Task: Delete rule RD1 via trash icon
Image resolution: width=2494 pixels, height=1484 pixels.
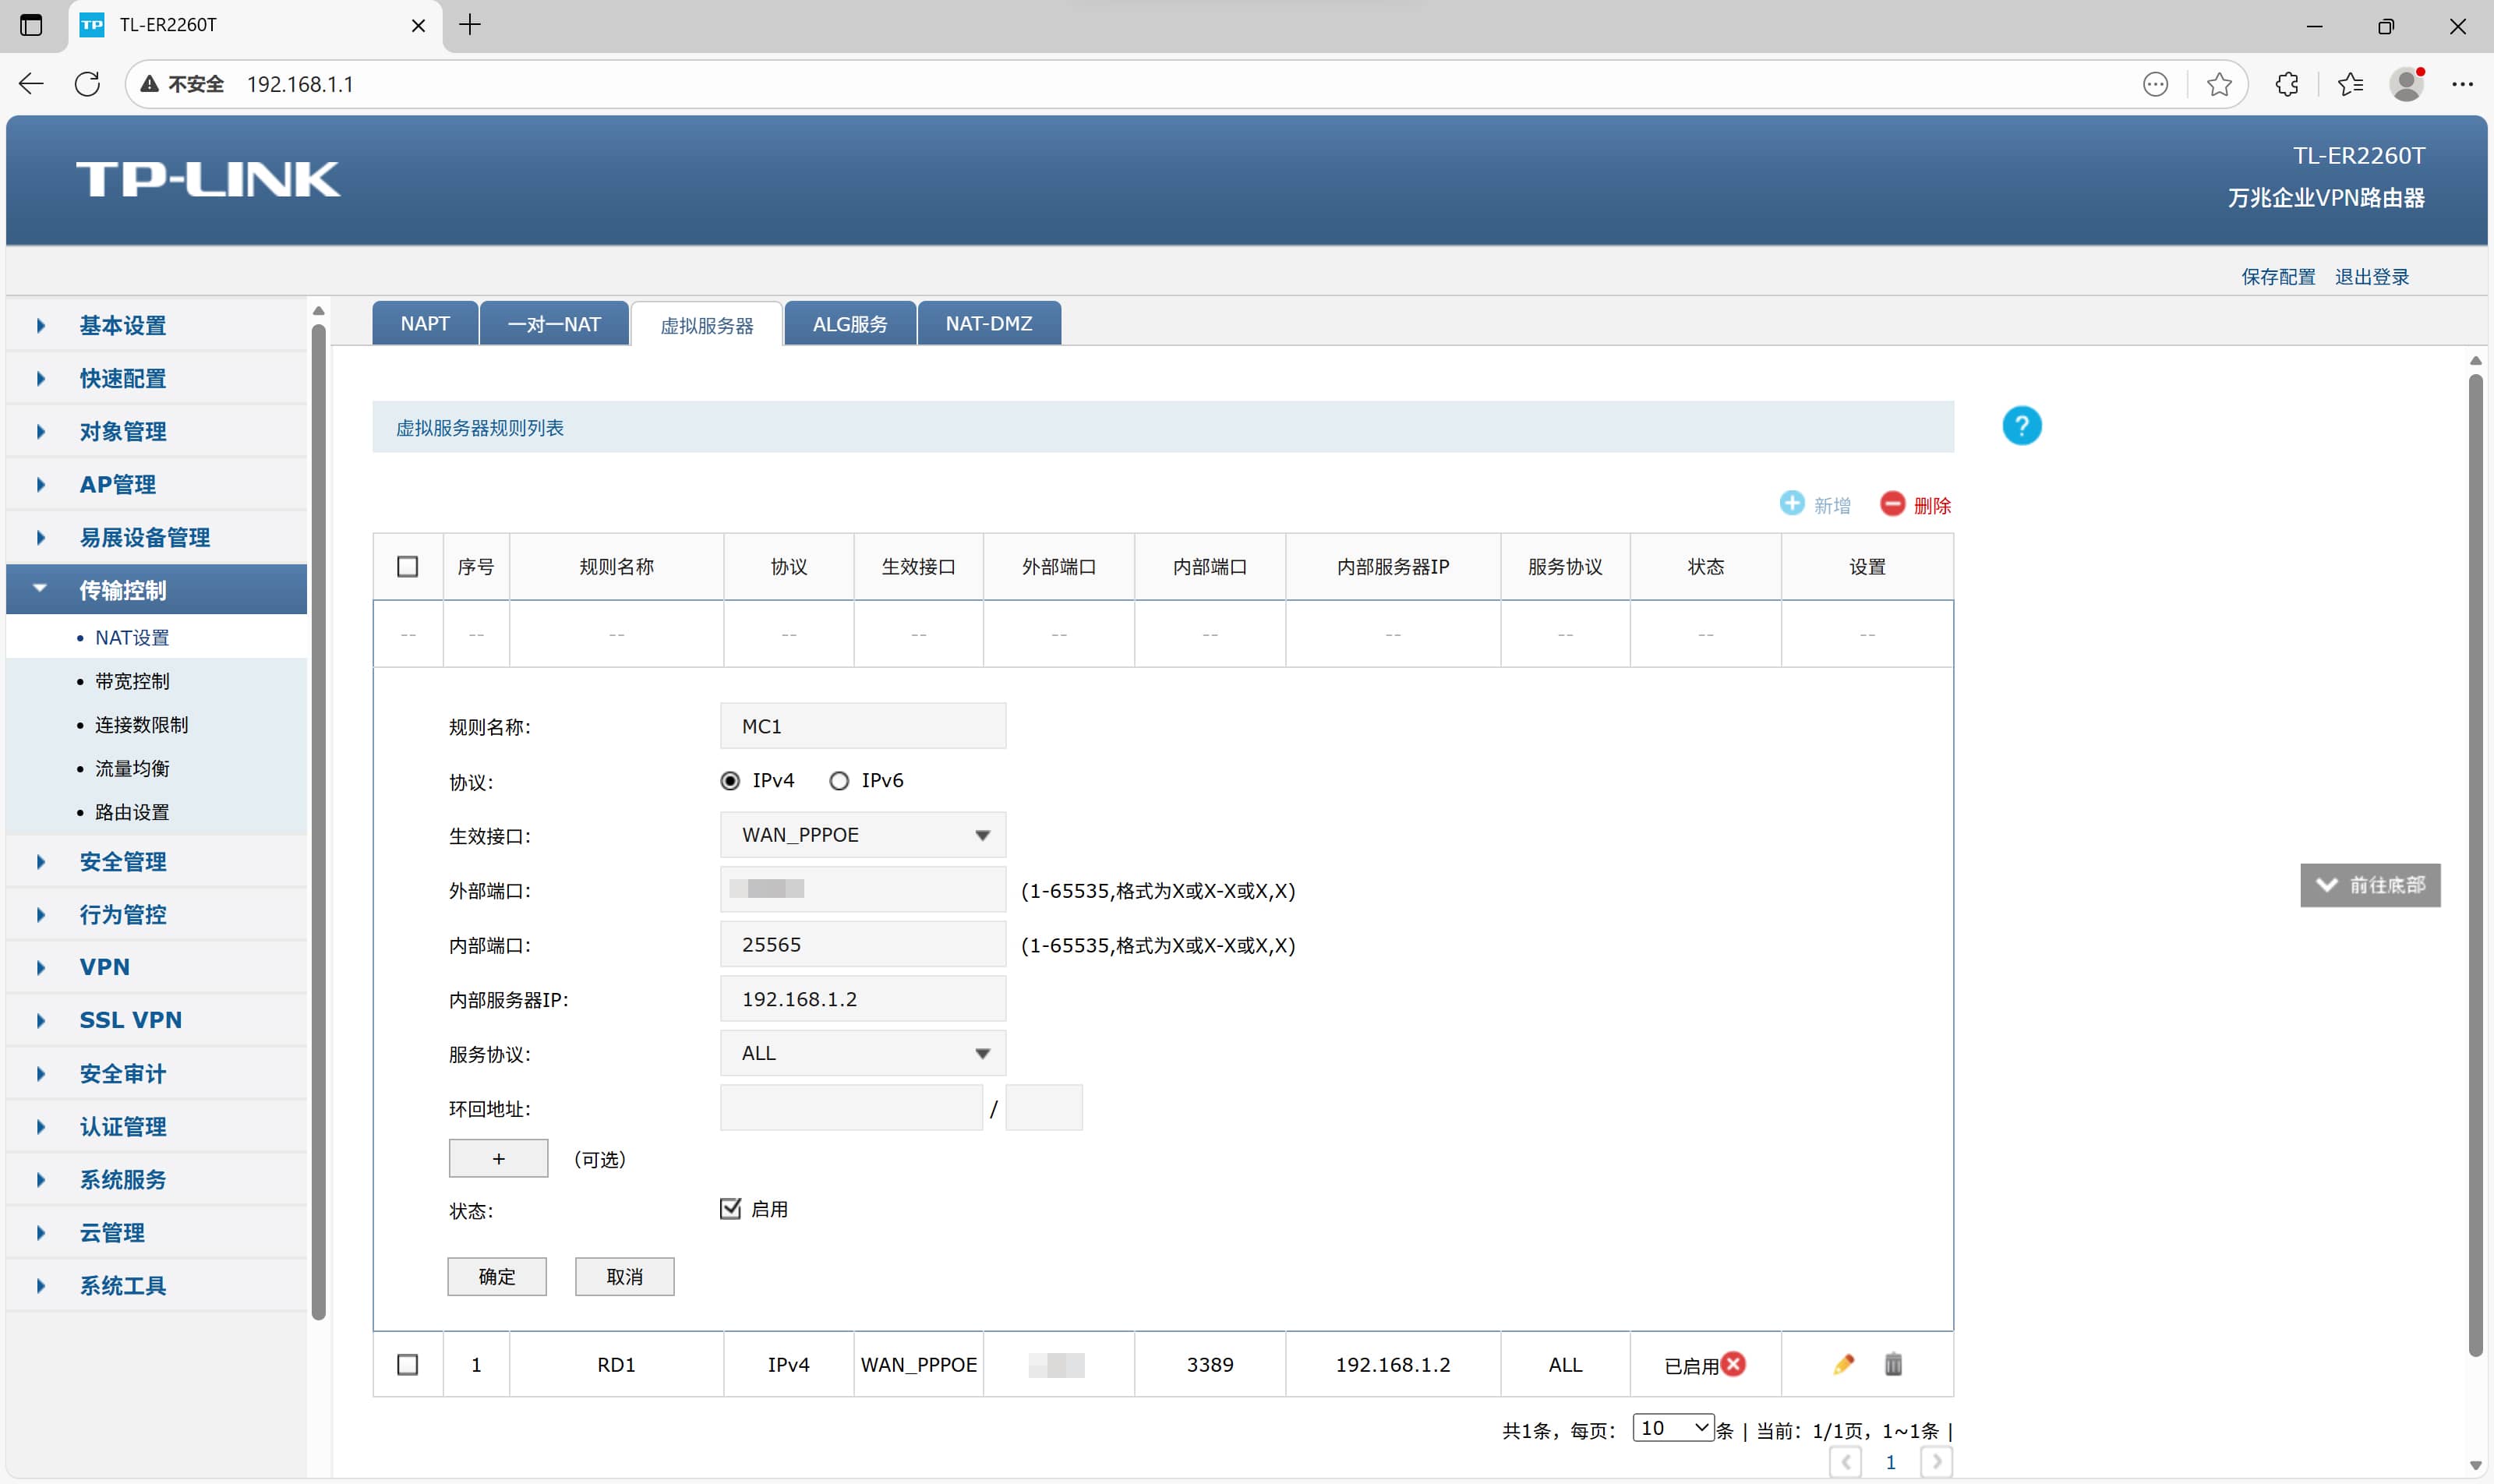Action: click(1893, 1364)
